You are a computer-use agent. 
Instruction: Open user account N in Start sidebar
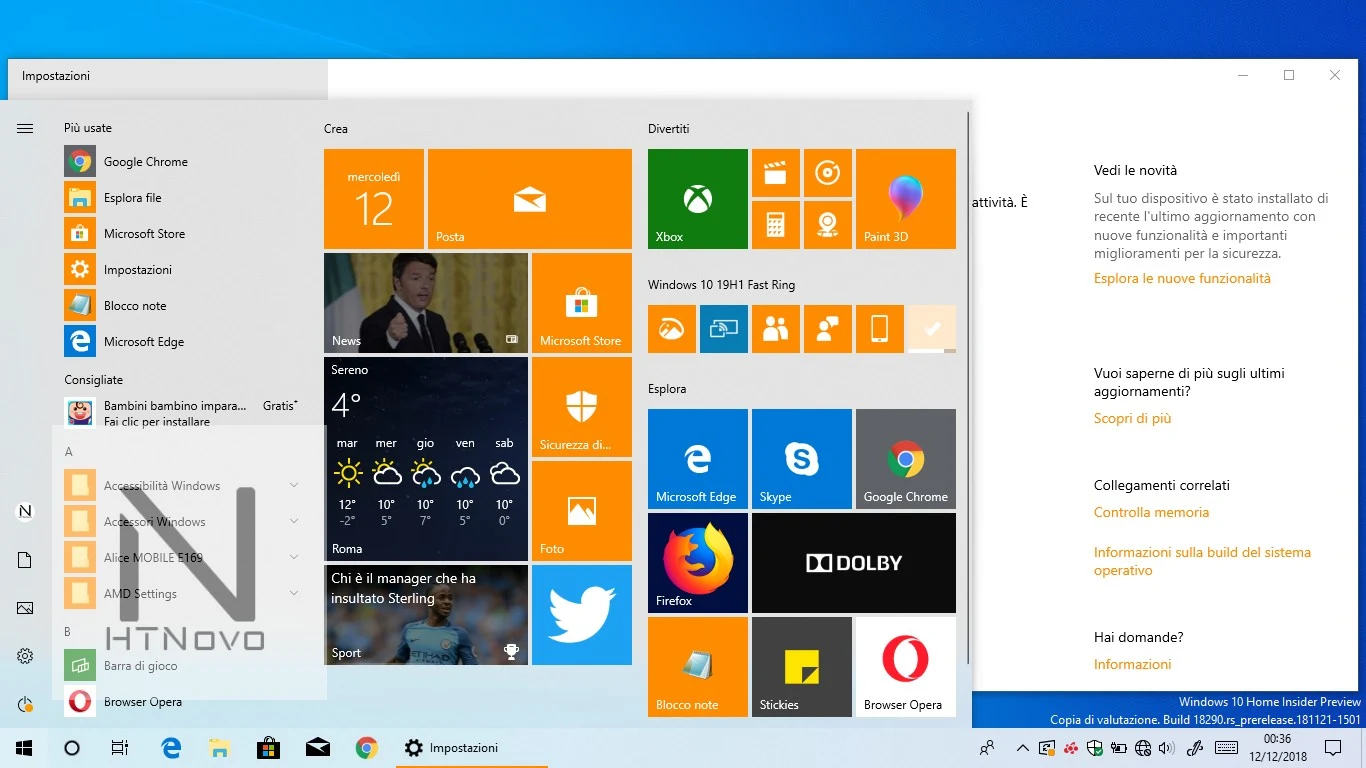click(x=25, y=512)
